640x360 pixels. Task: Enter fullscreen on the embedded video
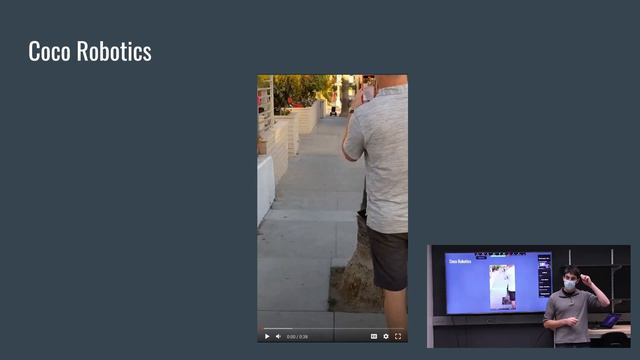(x=398, y=336)
